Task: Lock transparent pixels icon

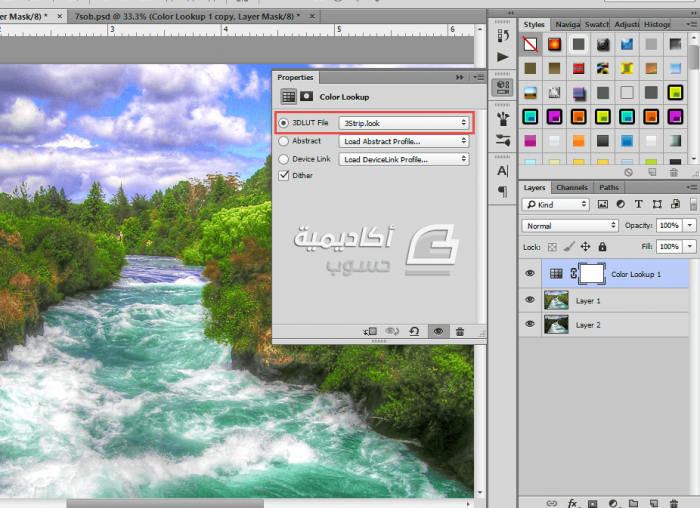Action: 552,247
